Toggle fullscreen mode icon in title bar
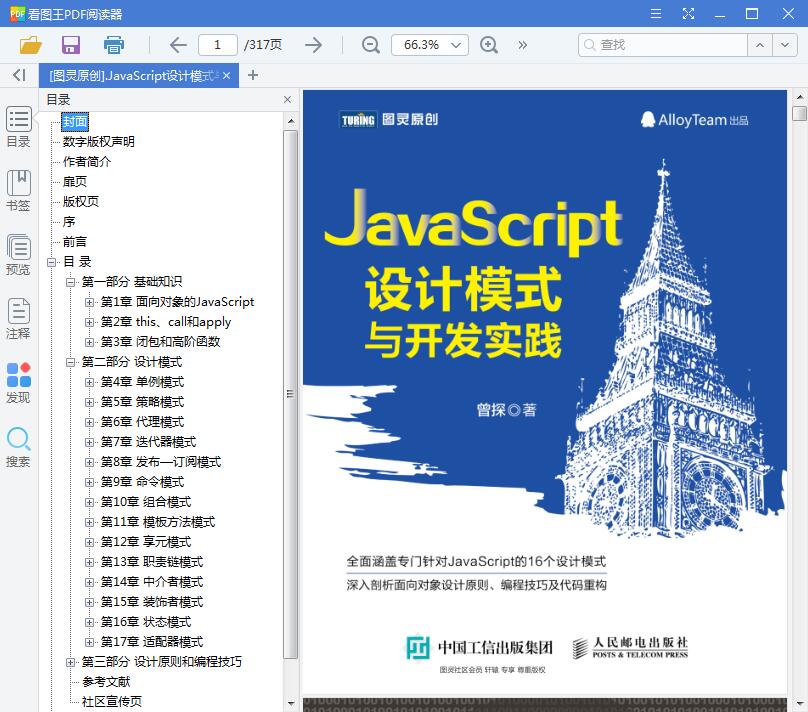 pyautogui.click(x=688, y=13)
